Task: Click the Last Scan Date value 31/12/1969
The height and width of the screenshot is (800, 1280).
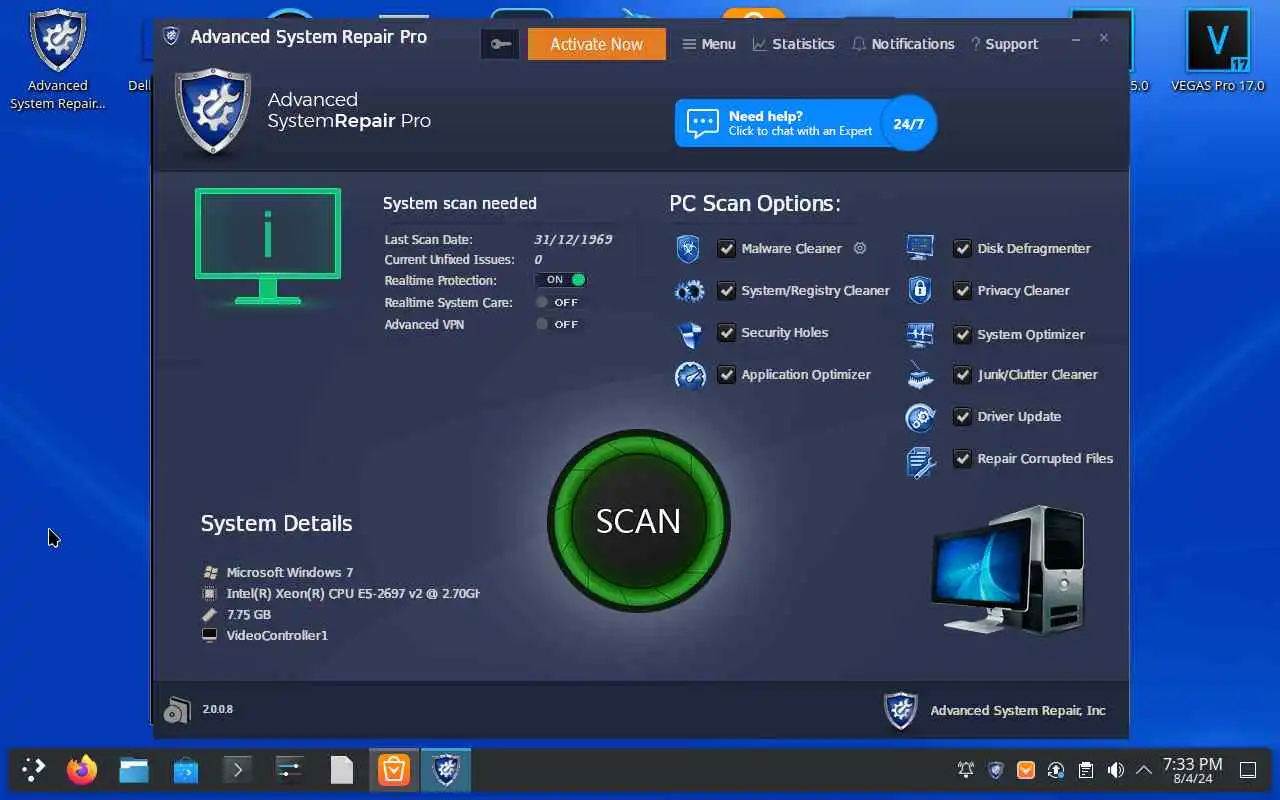Action: pyautogui.click(x=573, y=240)
